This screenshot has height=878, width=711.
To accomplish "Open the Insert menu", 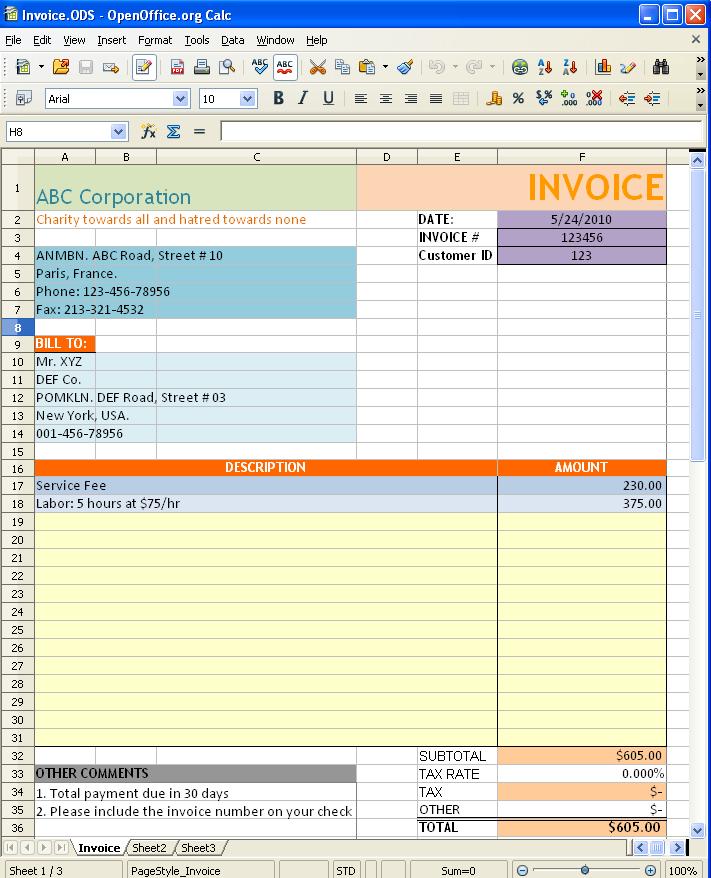I will click(111, 40).
